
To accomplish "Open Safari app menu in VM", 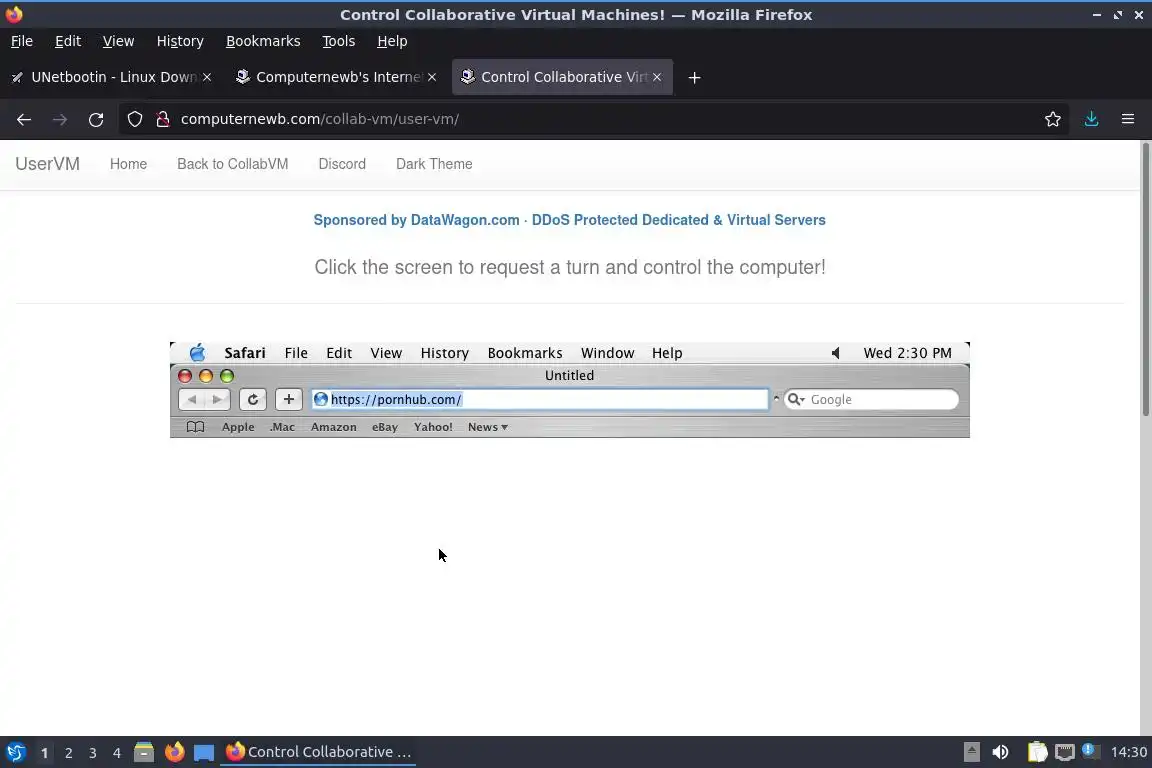I will click(245, 353).
